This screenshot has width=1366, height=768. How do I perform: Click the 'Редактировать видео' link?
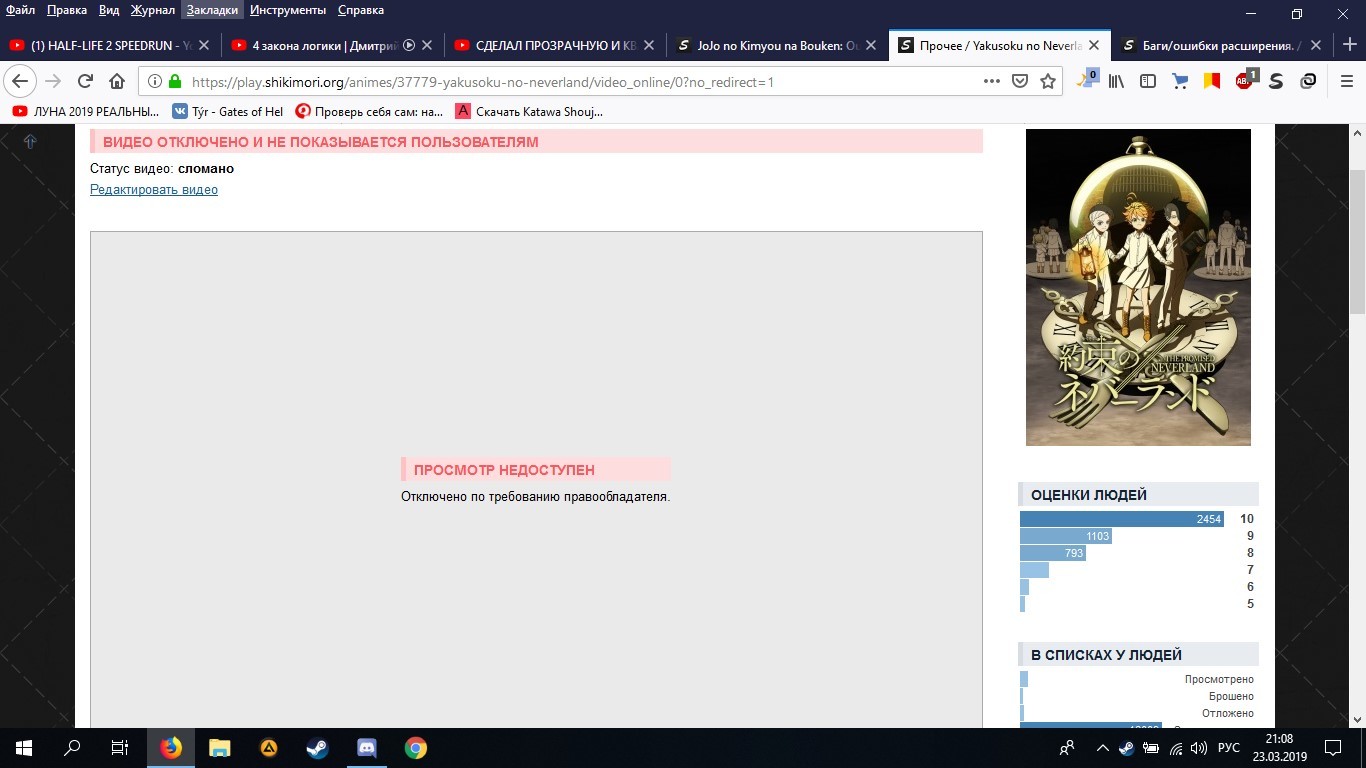point(154,190)
